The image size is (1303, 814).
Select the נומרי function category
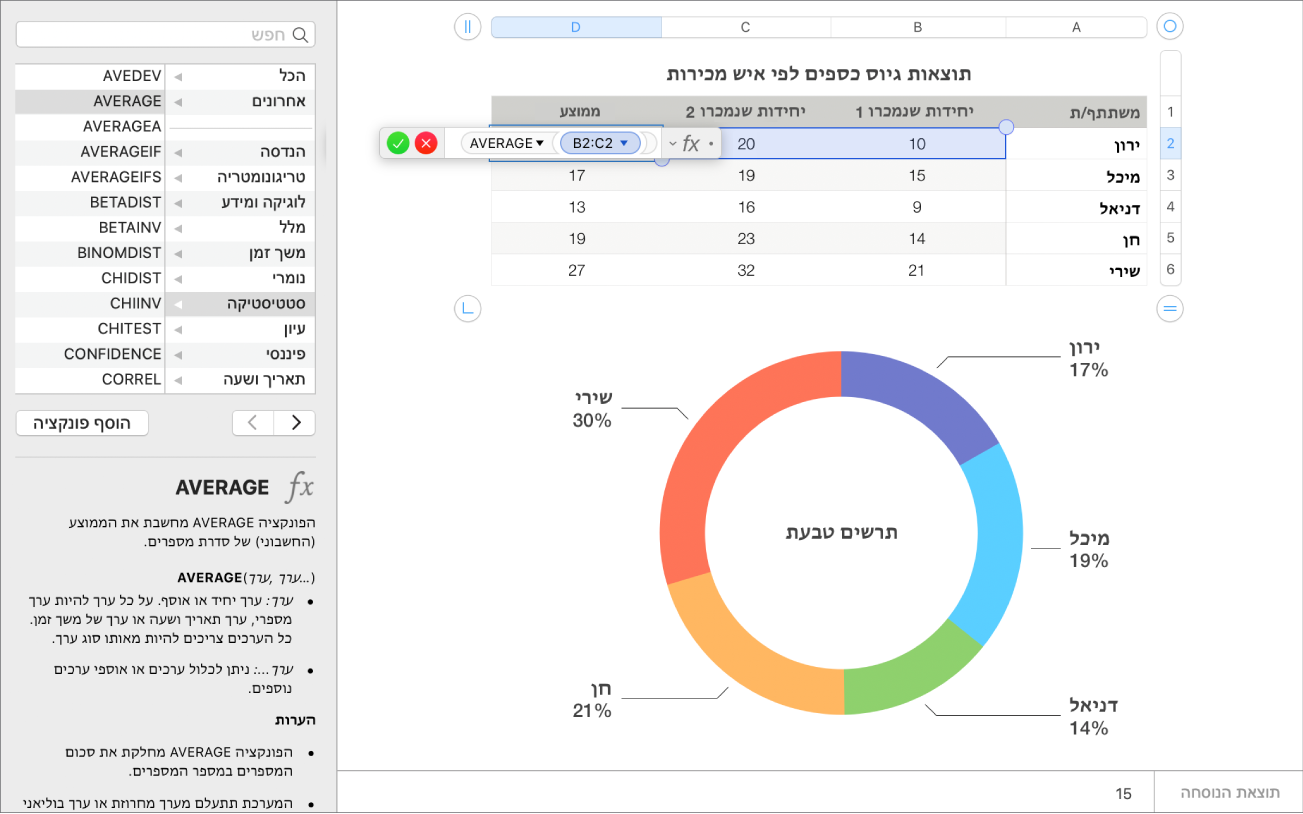[x=240, y=278]
